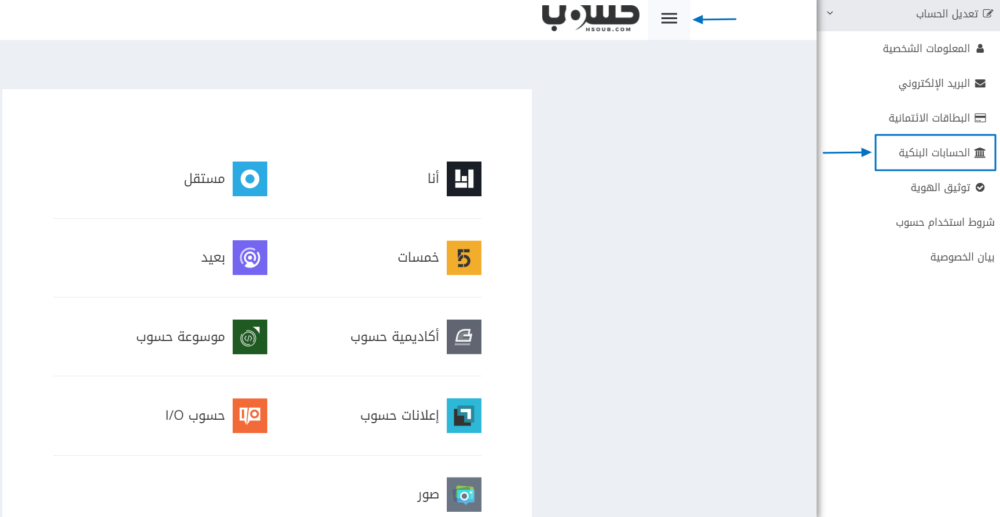1000x517 pixels.
Task: Open the Ana (أنا) app icon
Action: coord(464,179)
